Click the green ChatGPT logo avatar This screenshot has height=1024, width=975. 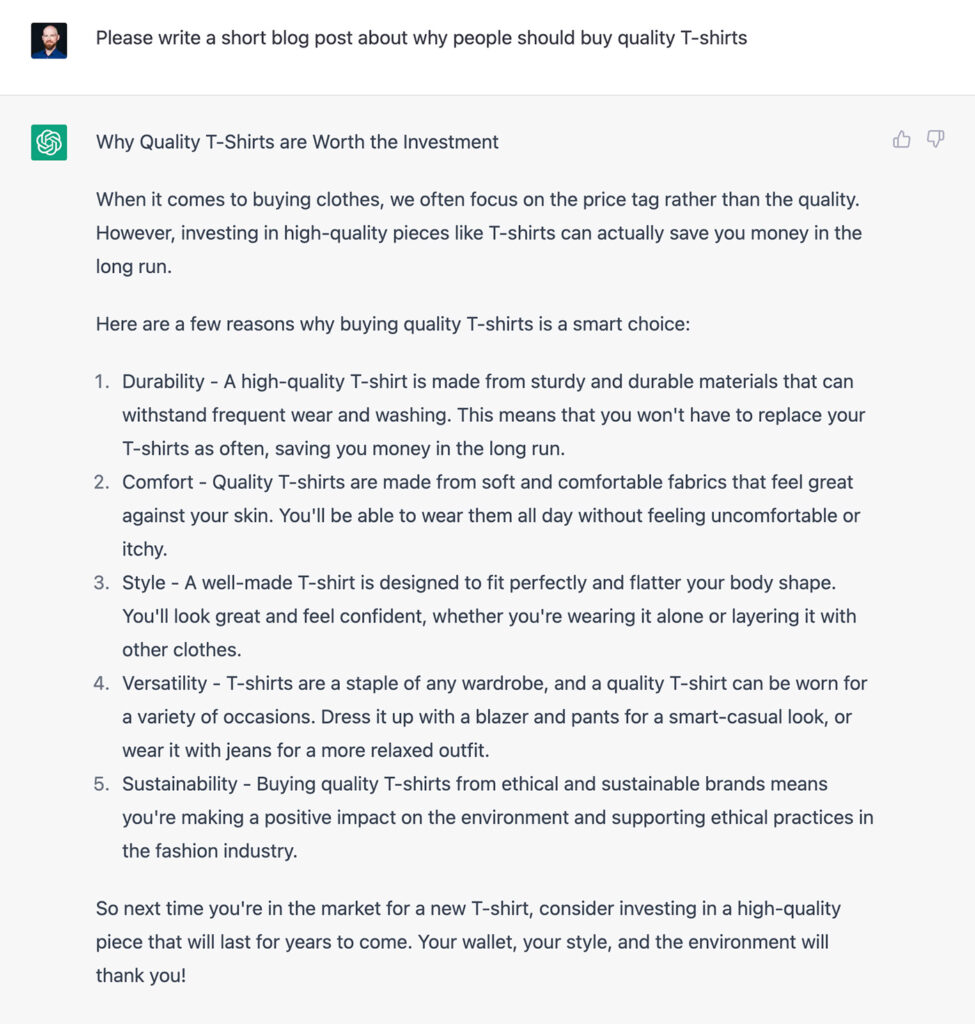tap(49, 142)
